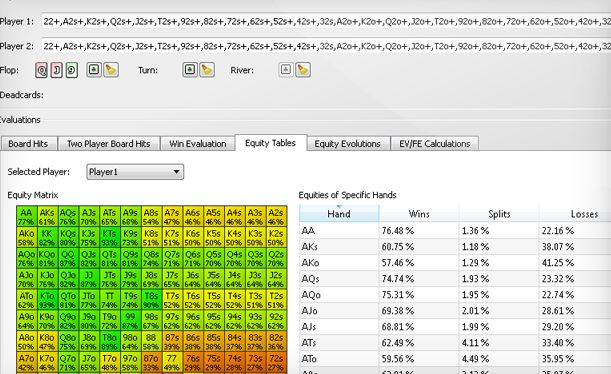Open the Selected Player dropdown

click(135, 172)
